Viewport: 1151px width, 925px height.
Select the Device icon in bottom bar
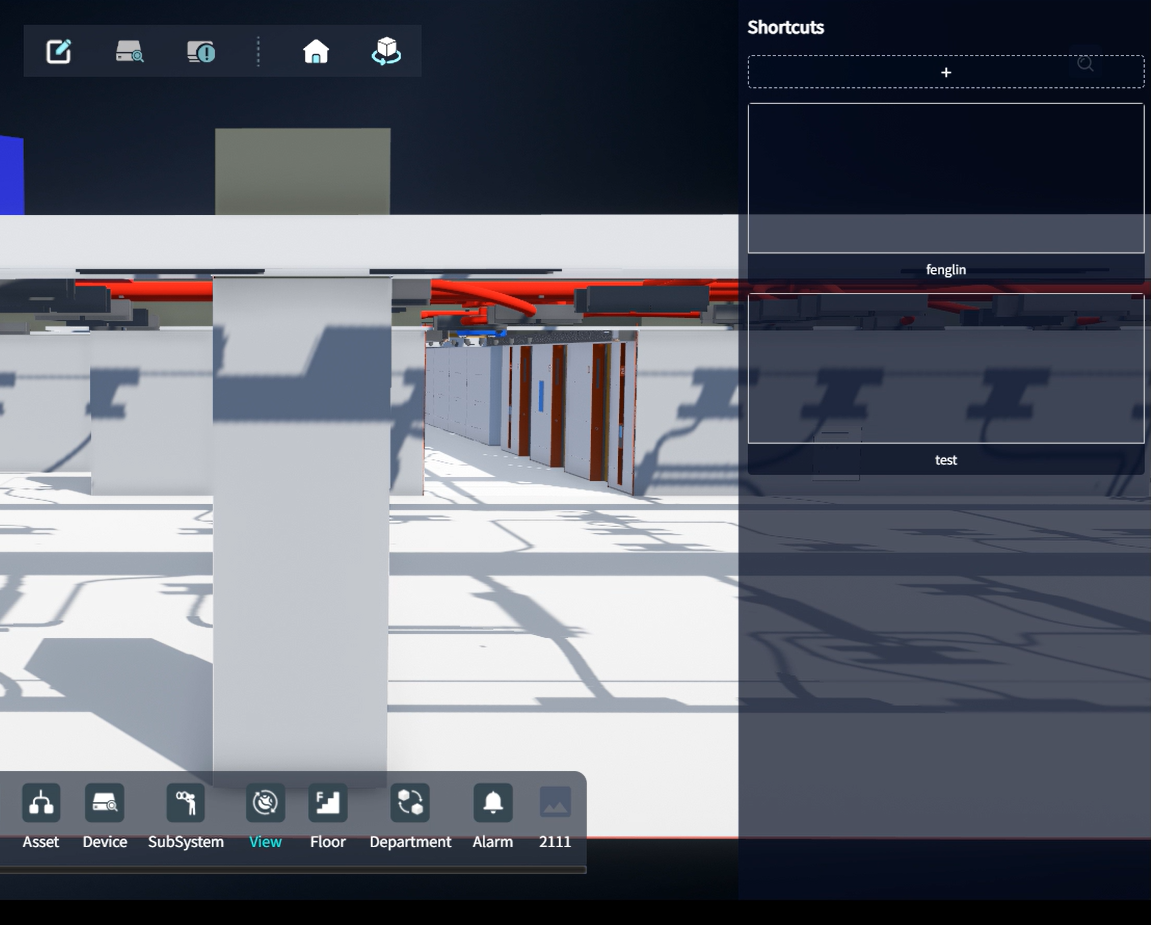click(105, 803)
